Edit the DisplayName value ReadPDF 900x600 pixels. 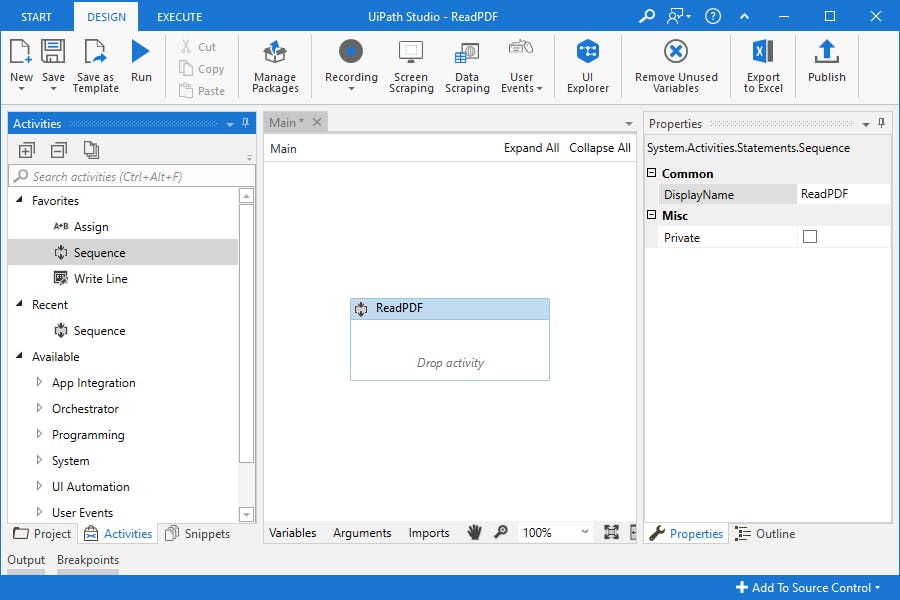point(843,194)
